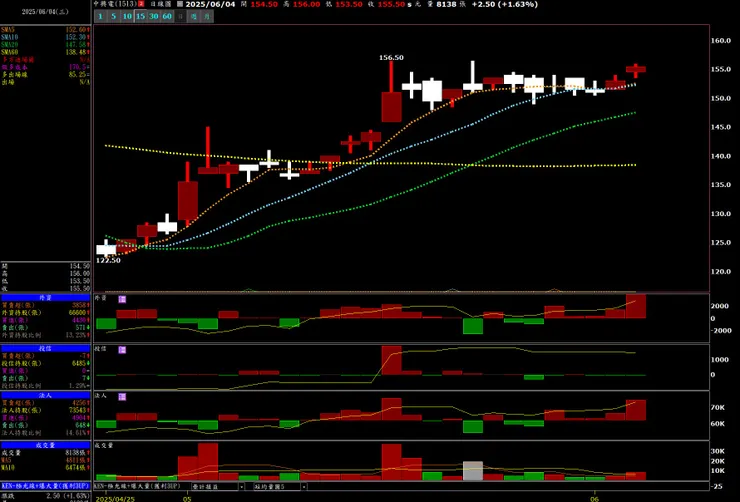Click the purple icon in 投信 chart pane
The width and height of the screenshot is (740, 502).
(x=122, y=350)
